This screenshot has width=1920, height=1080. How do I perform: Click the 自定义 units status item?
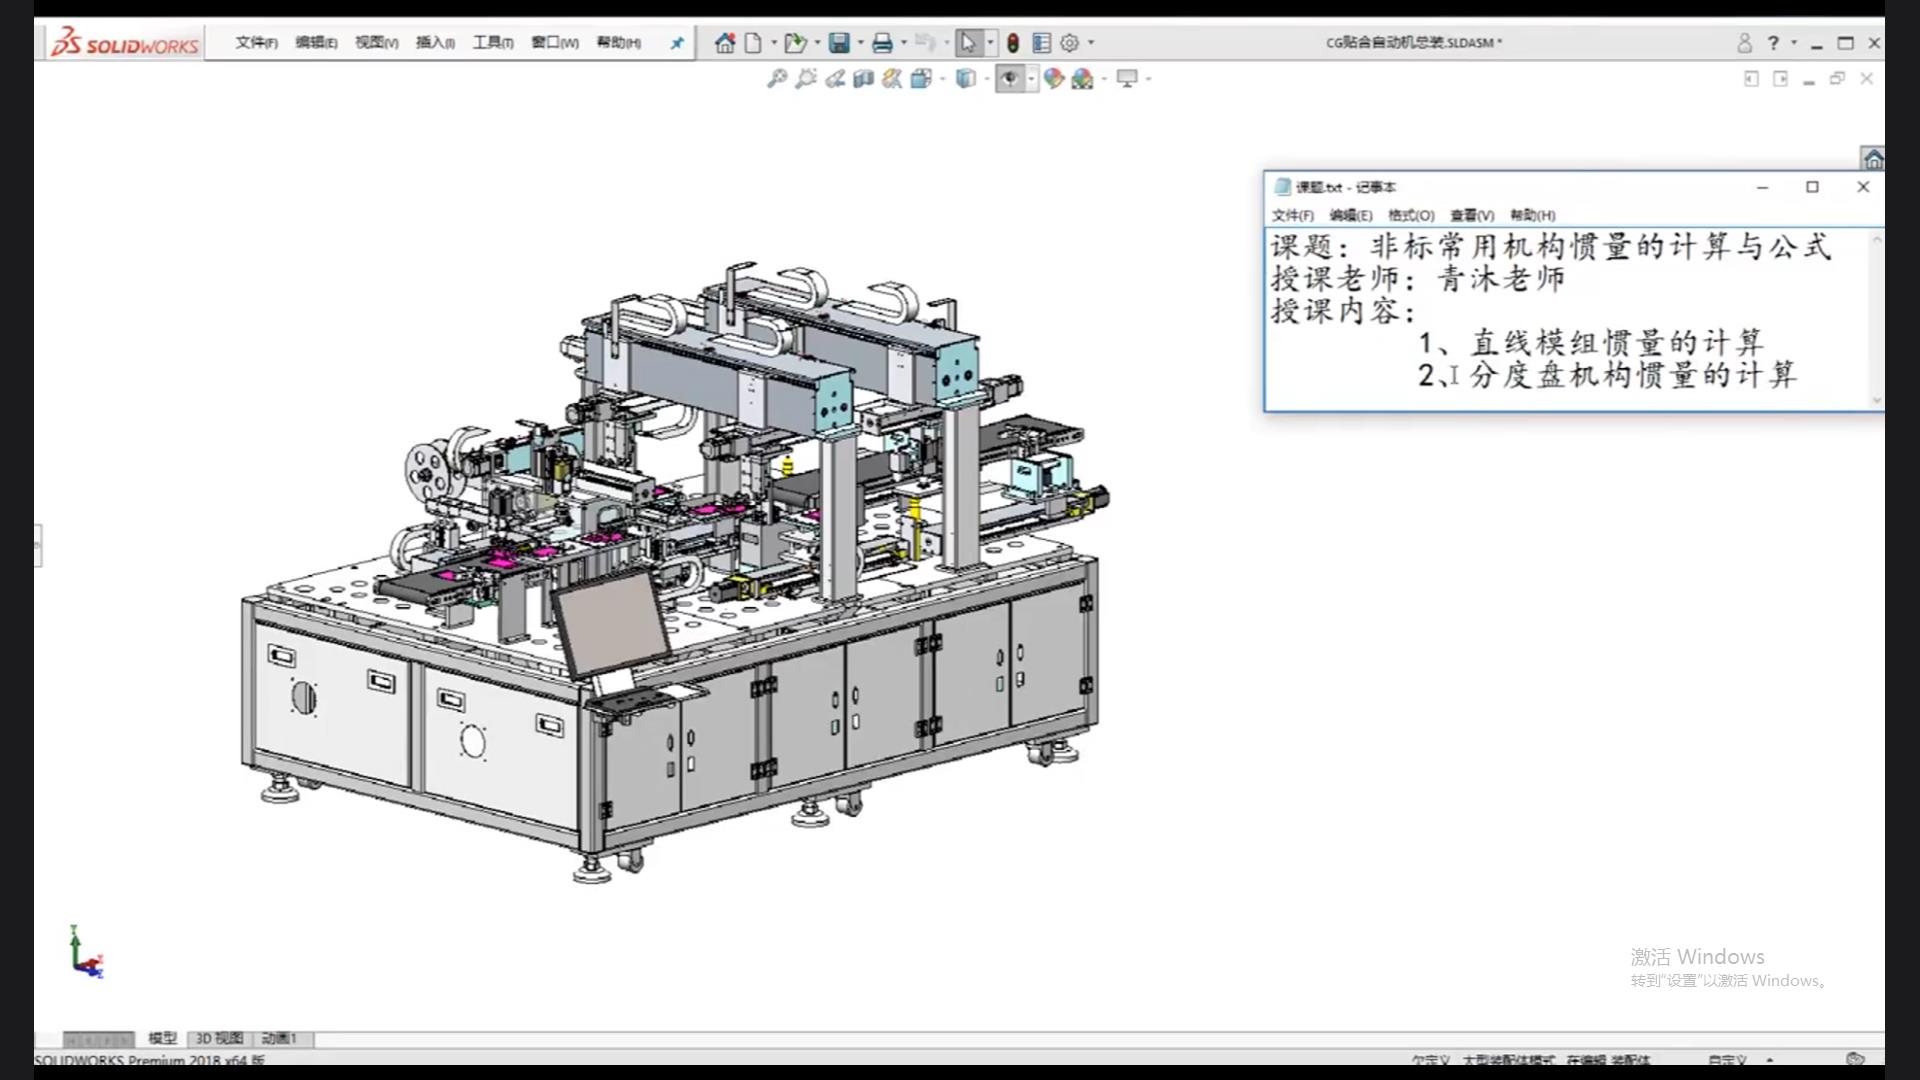(x=1727, y=1060)
